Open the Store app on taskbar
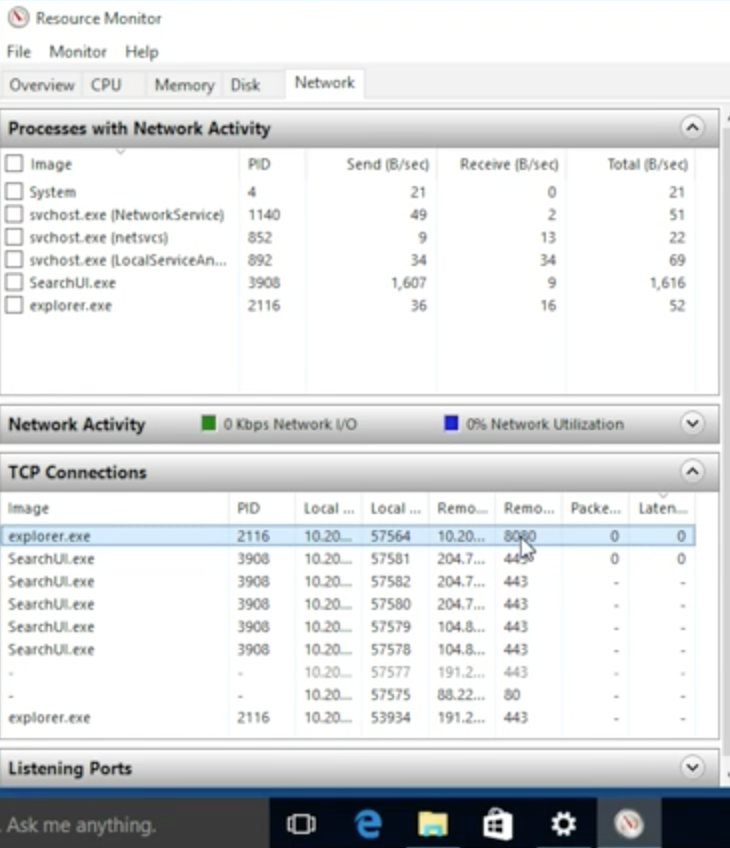 point(498,824)
